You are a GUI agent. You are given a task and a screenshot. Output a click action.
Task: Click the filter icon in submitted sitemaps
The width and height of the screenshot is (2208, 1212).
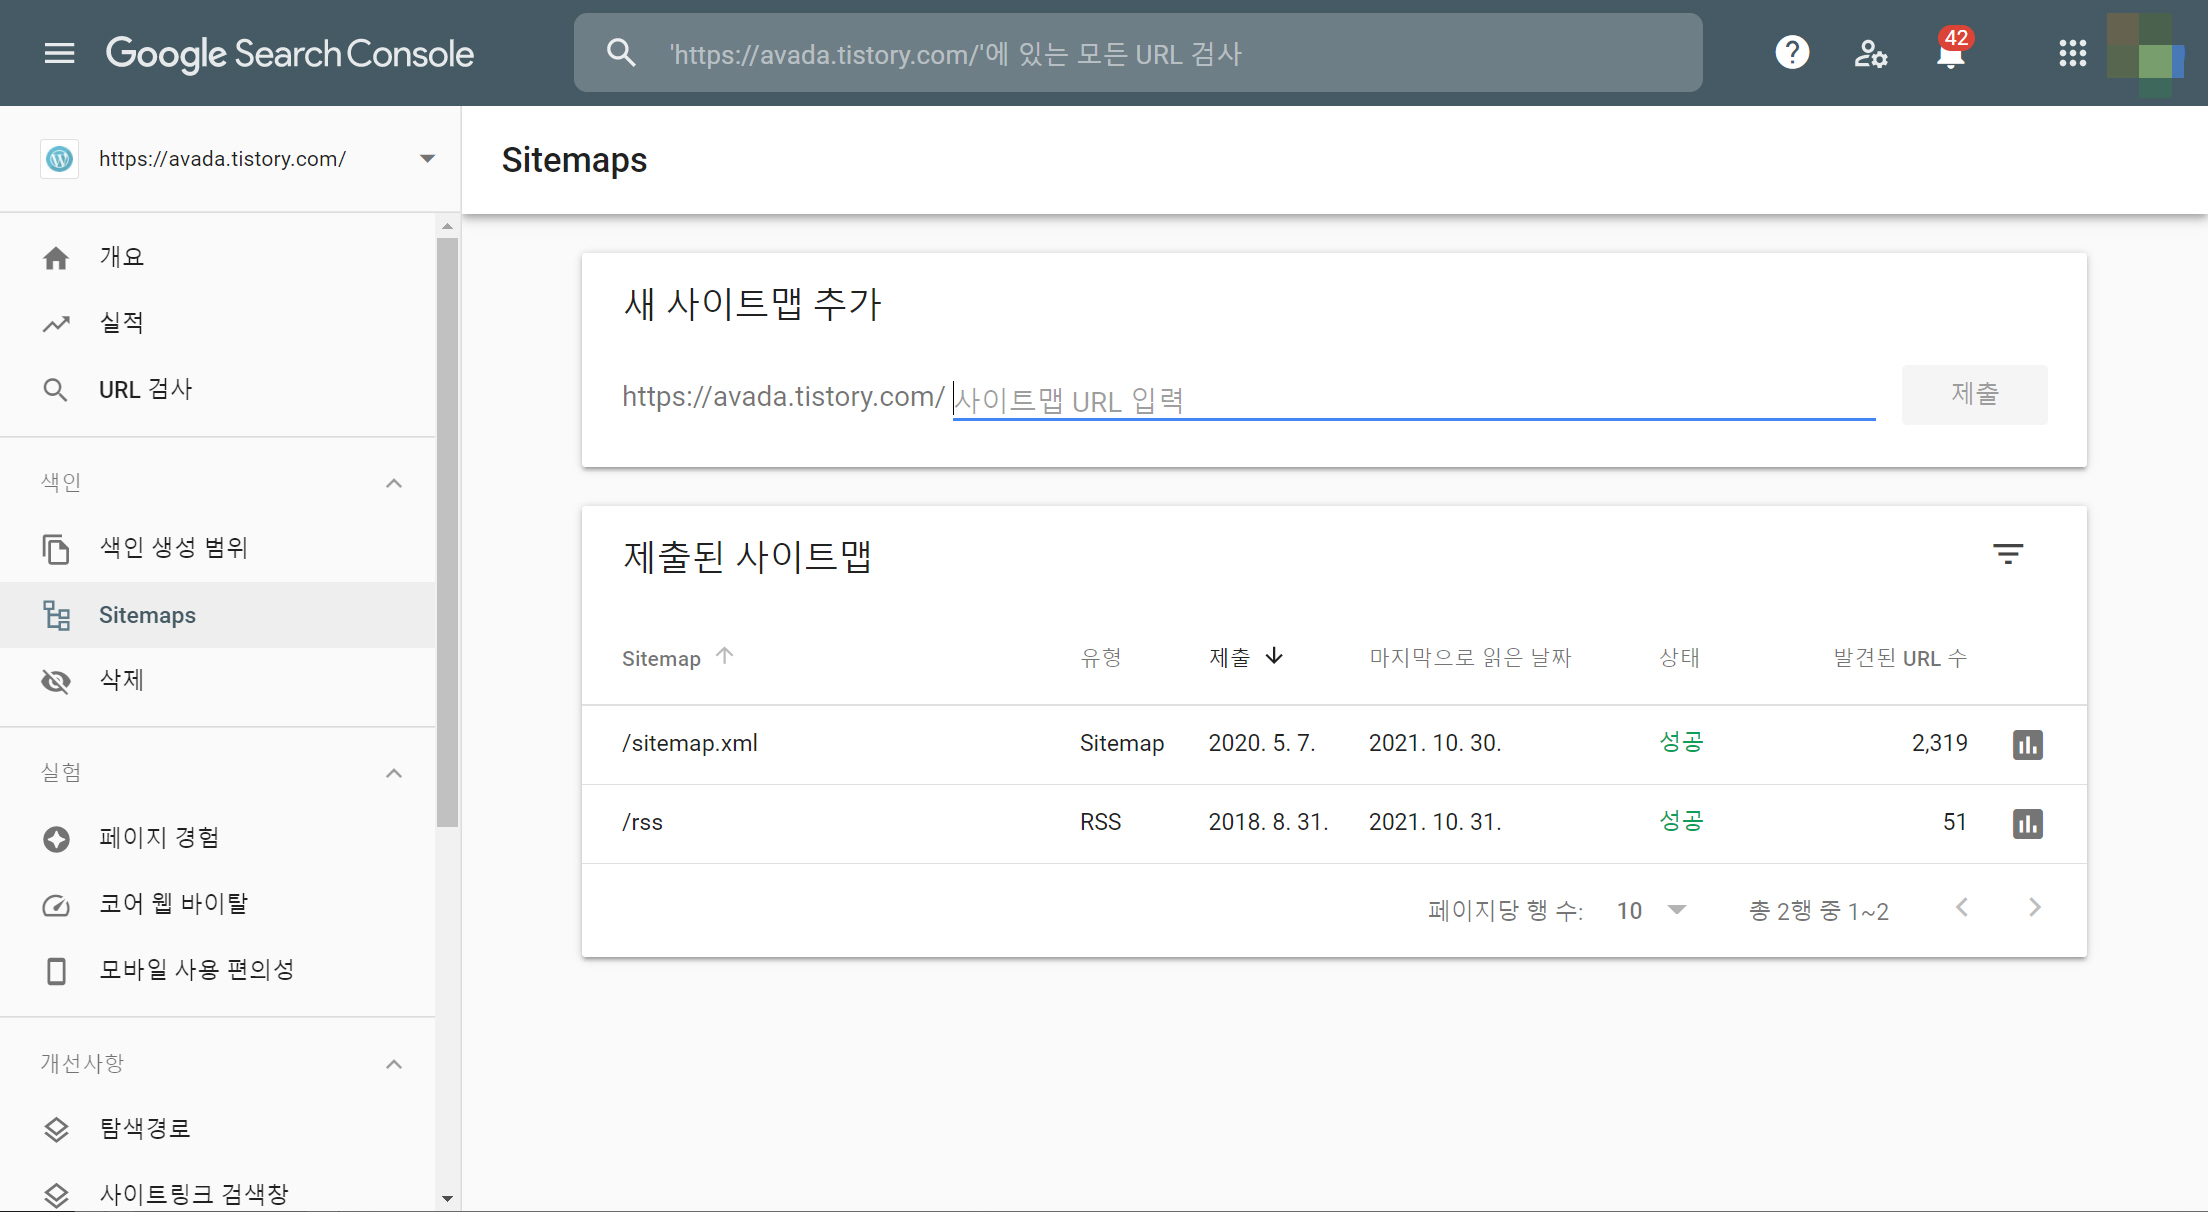click(x=2007, y=554)
